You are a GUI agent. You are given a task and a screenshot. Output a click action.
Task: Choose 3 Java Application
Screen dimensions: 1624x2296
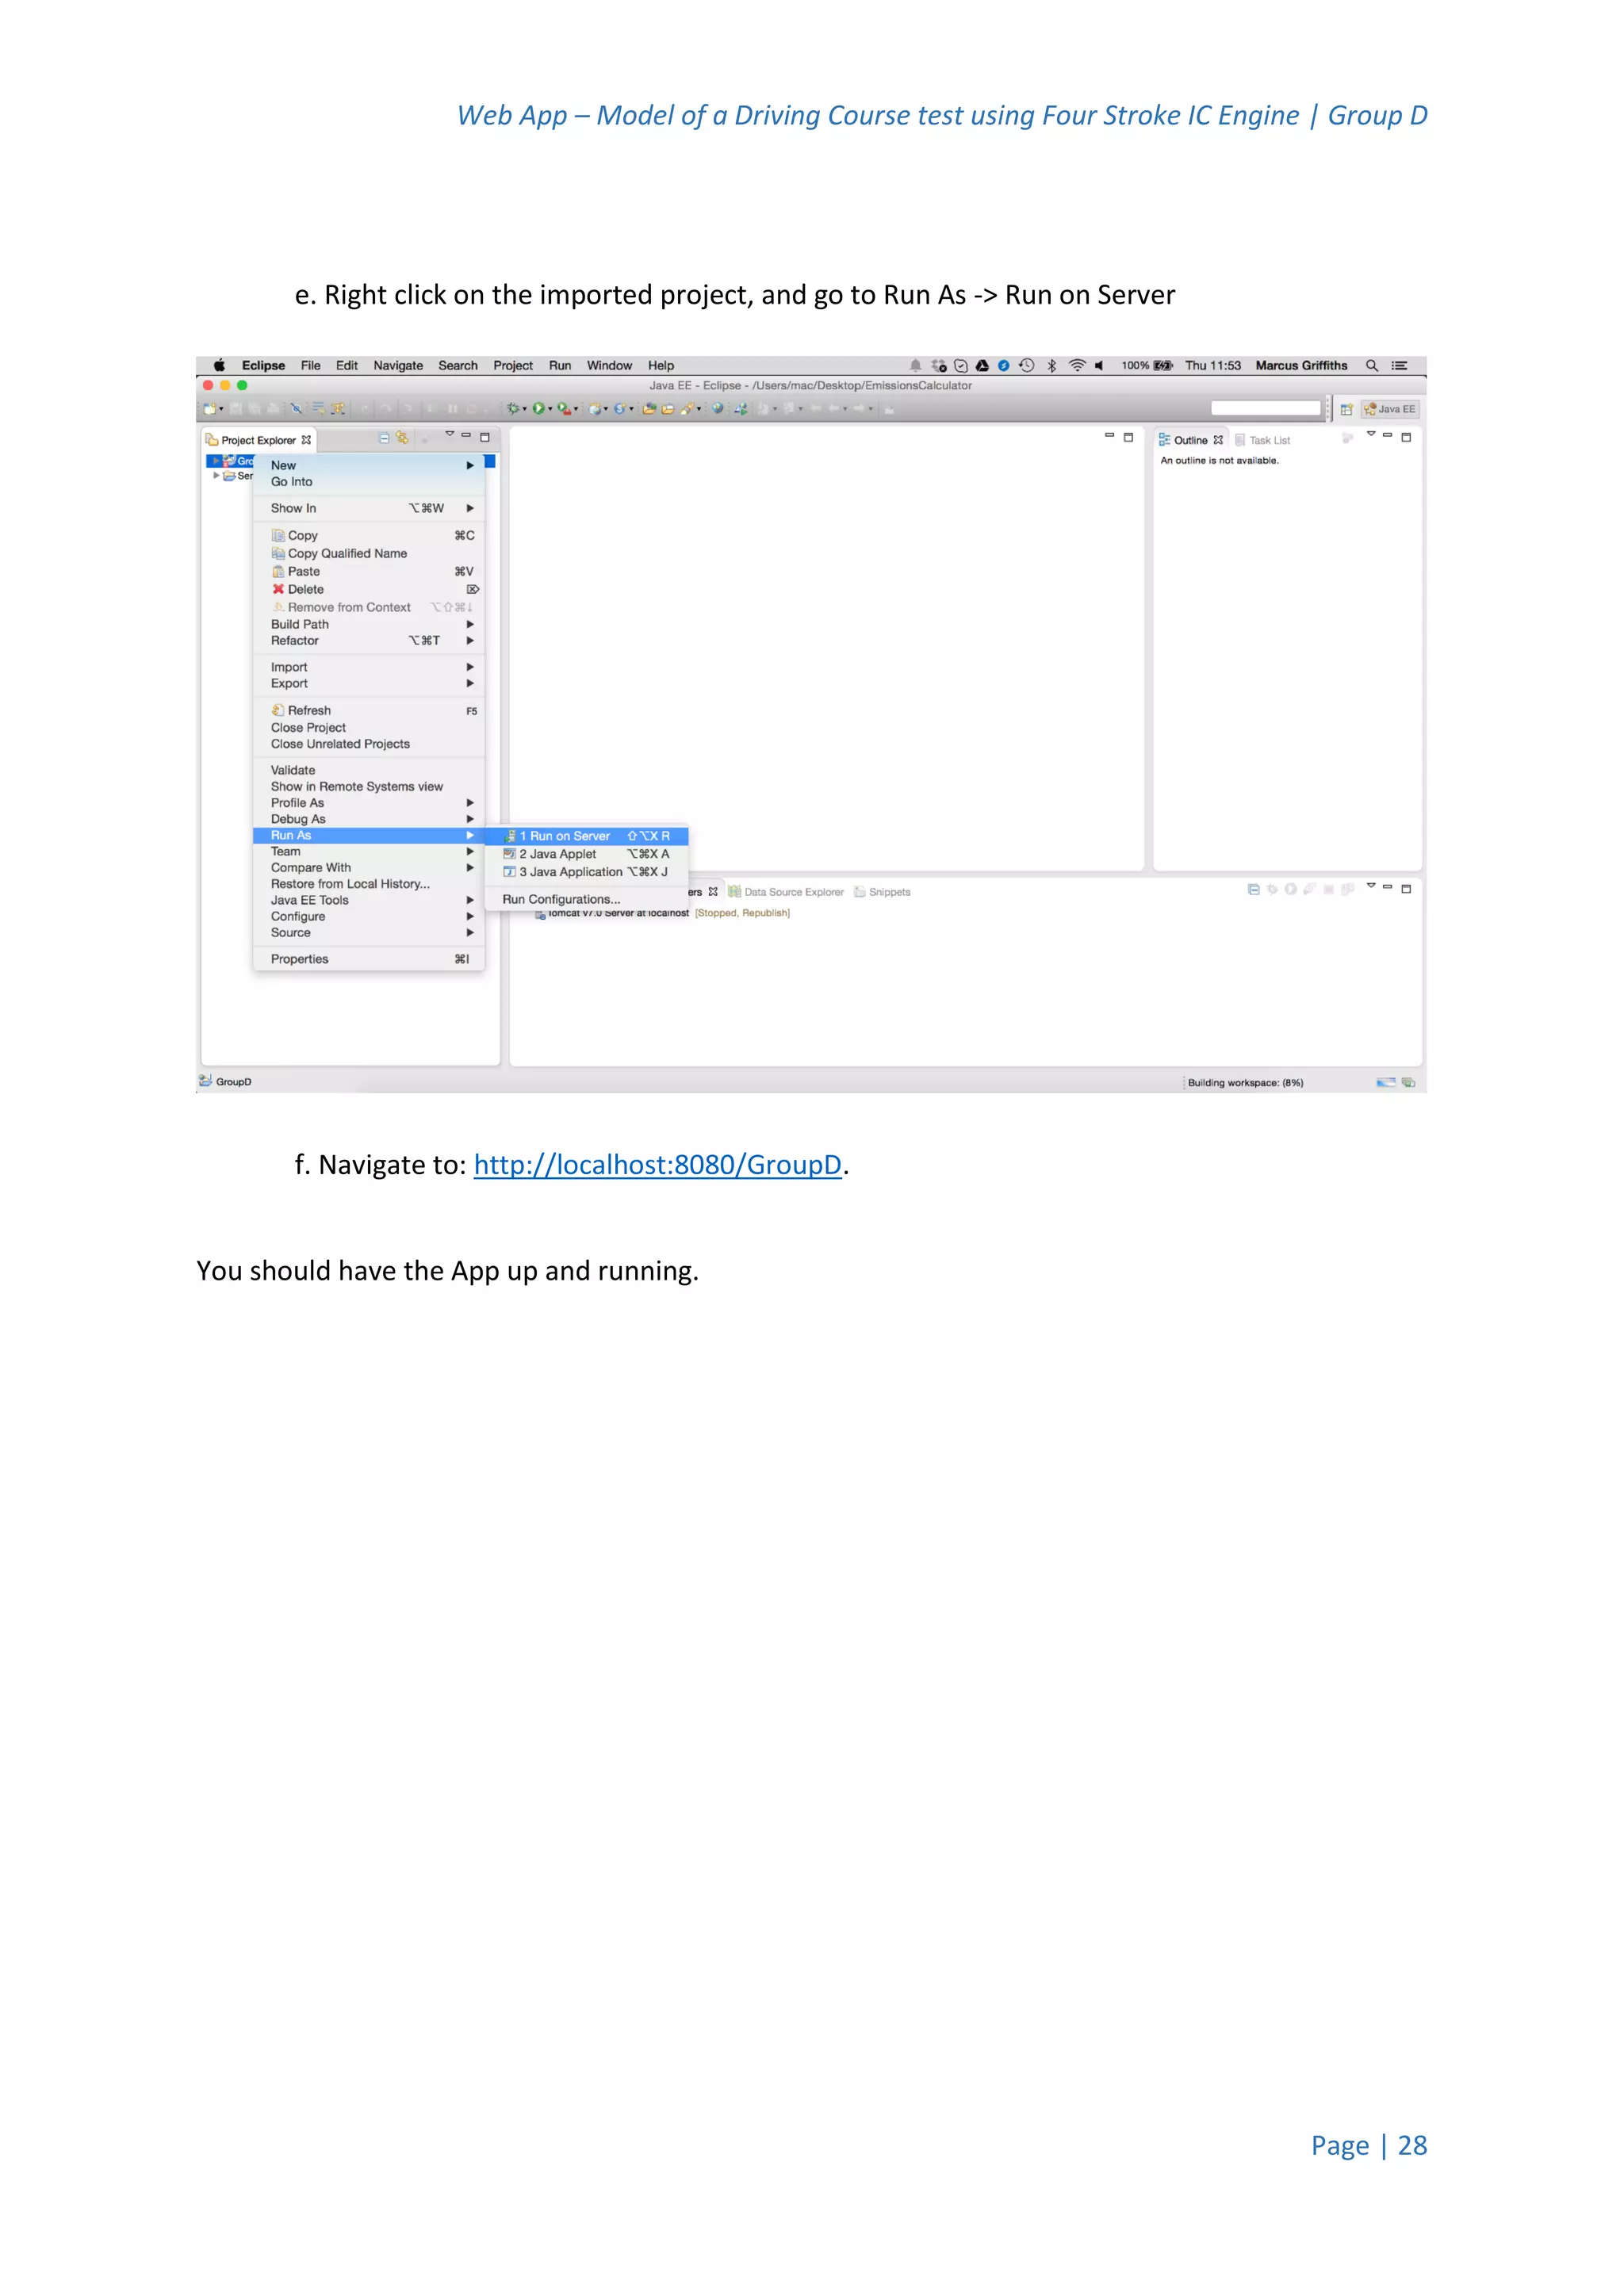pyautogui.click(x=587, y=872)
